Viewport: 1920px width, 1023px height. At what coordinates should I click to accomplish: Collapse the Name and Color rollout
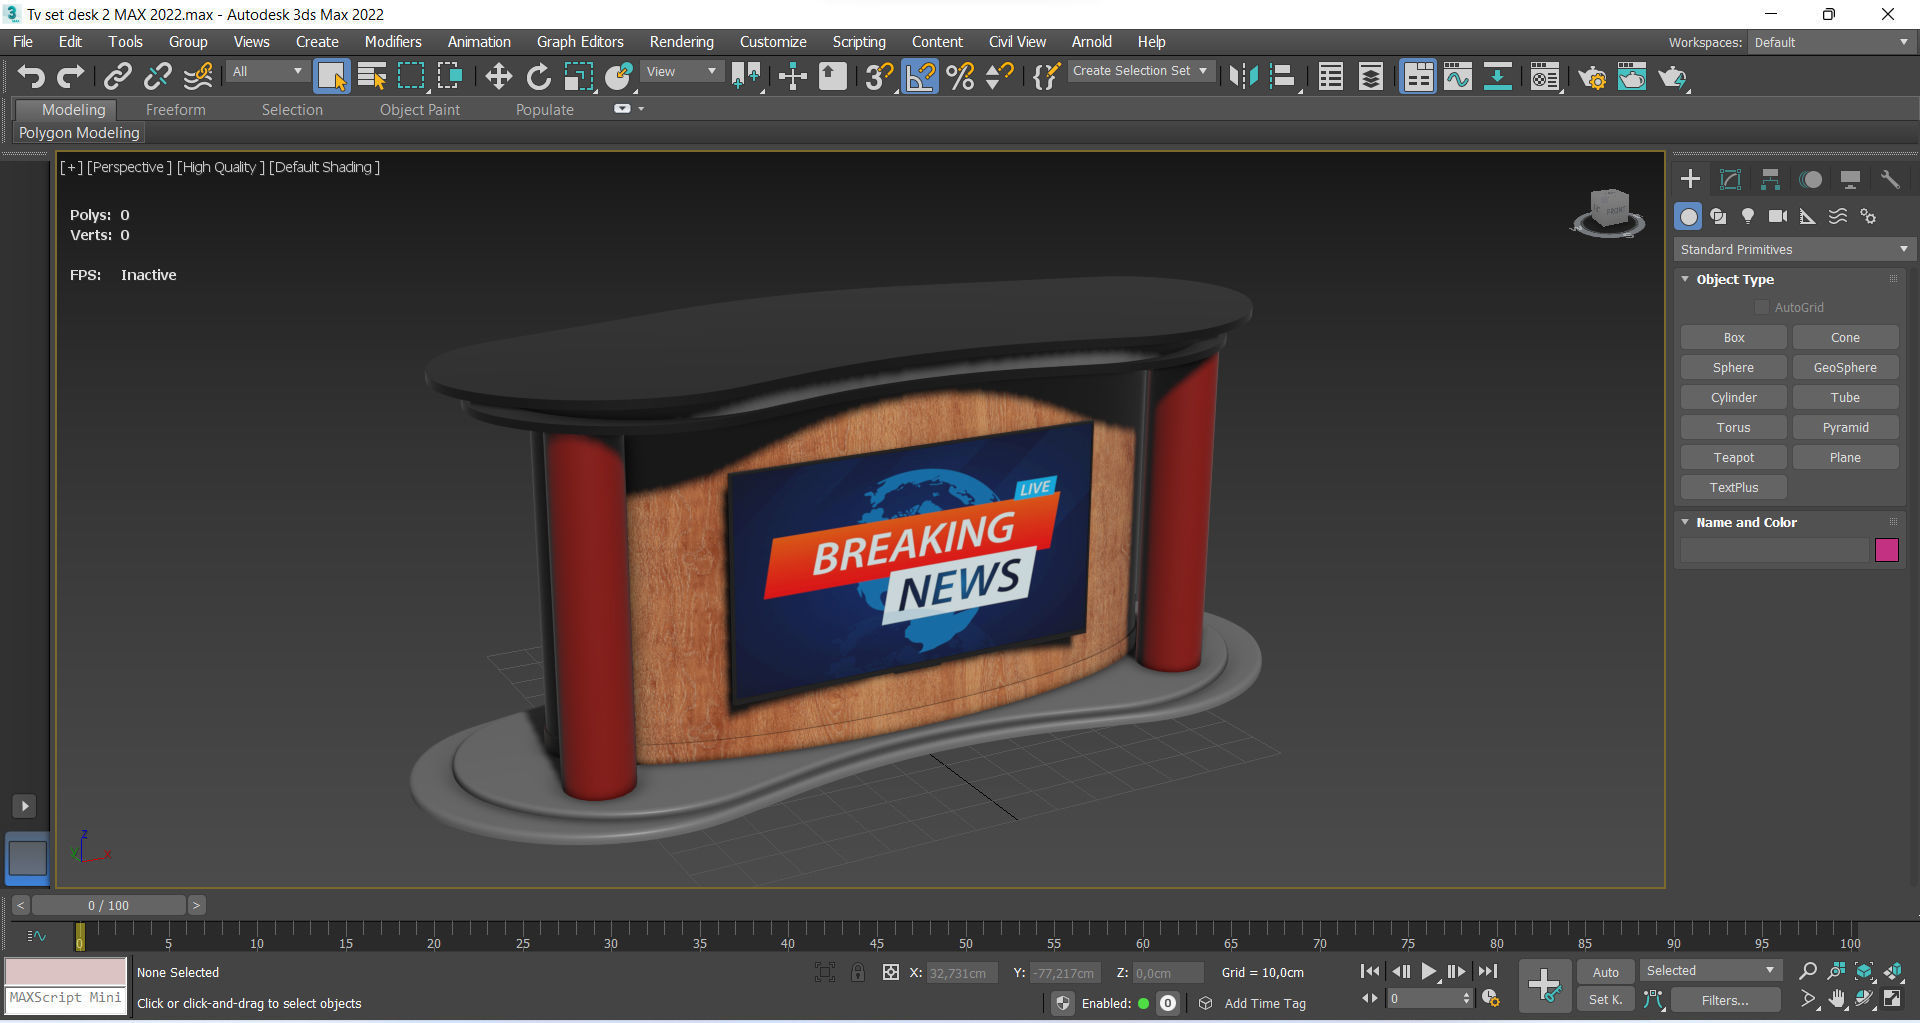[1746, 522]
